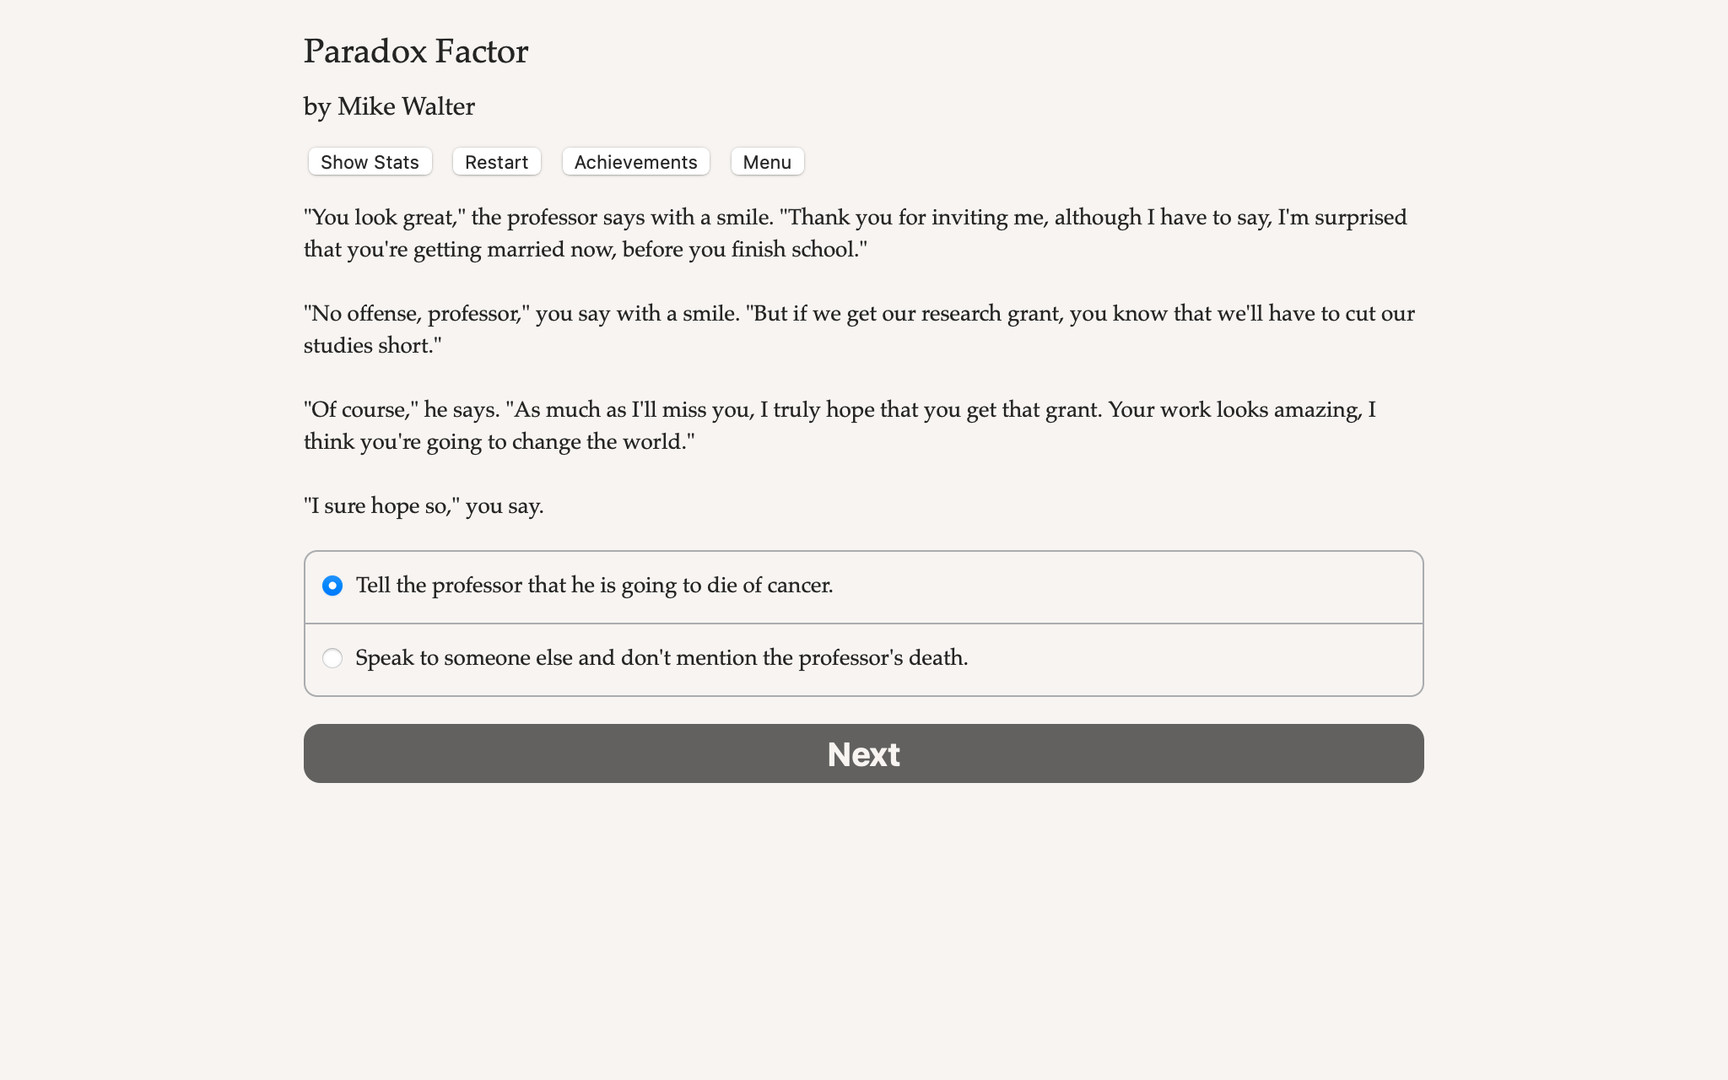The width and height of the screenshot is (1728, 1080).
Task: Choose to speak to someone else instead
Action: [662, 658]
